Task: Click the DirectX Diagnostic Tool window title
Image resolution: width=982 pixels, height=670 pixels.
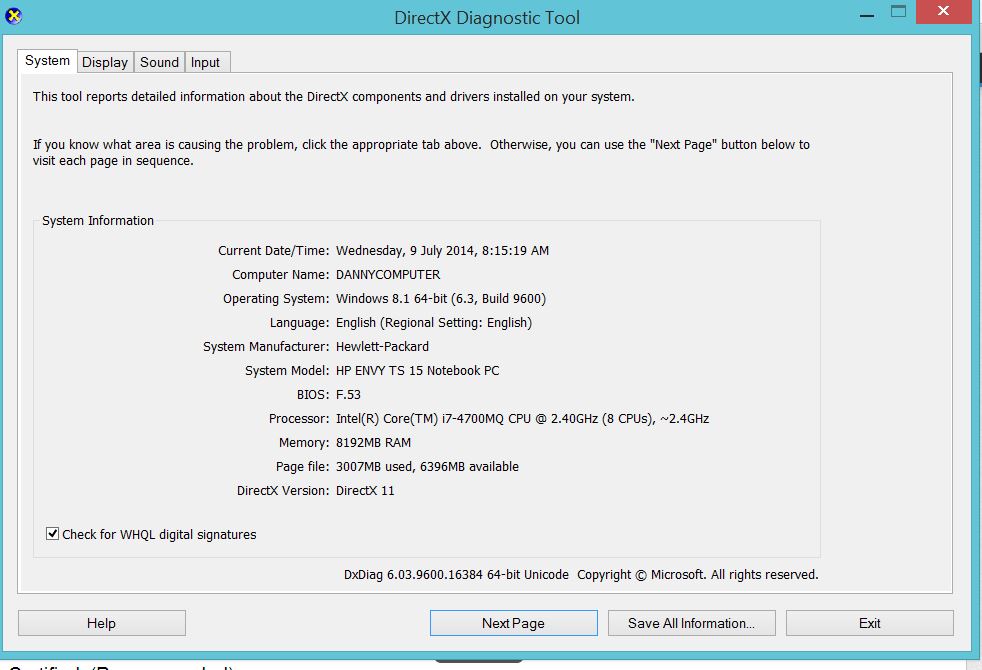Action: 487,18
